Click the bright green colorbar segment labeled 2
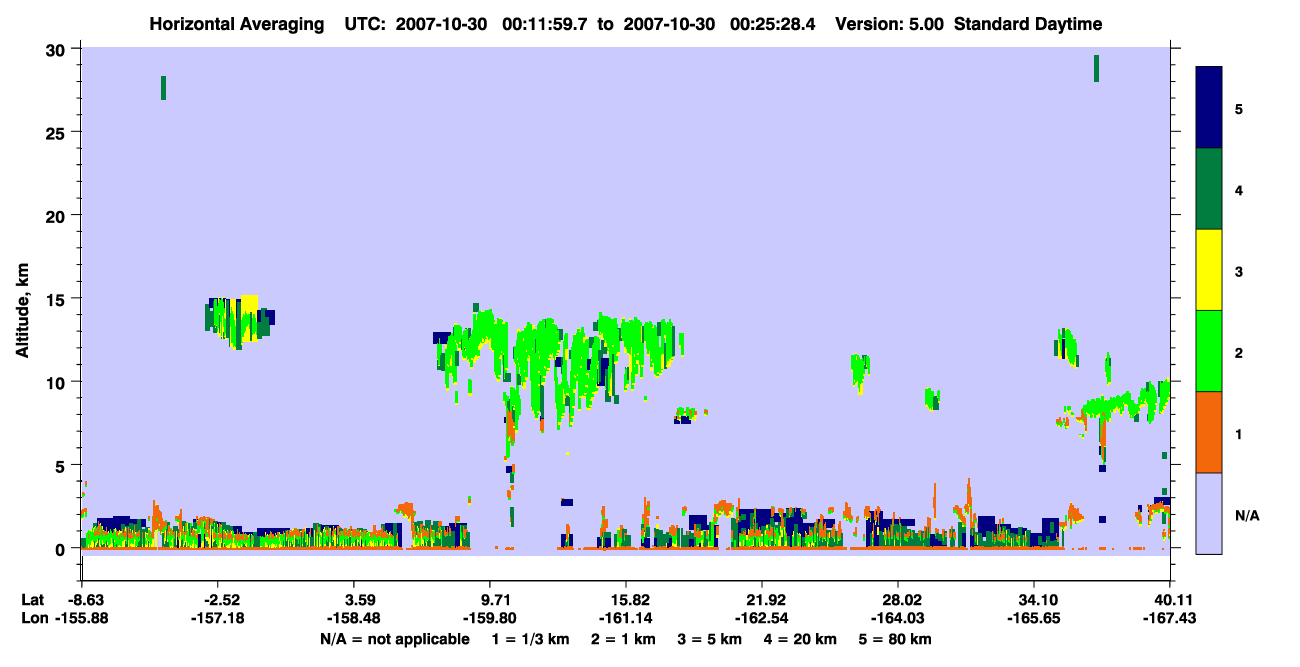The image size is (1300, 667). (1209, 351)
